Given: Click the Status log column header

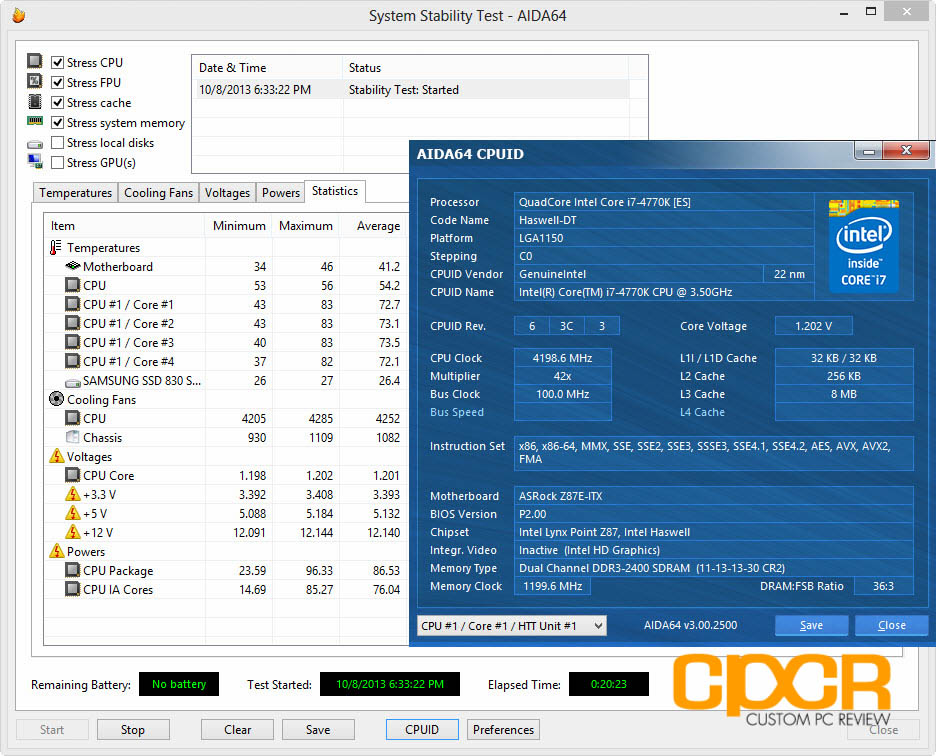Looking at the screenshot, I should pos(485,67).
